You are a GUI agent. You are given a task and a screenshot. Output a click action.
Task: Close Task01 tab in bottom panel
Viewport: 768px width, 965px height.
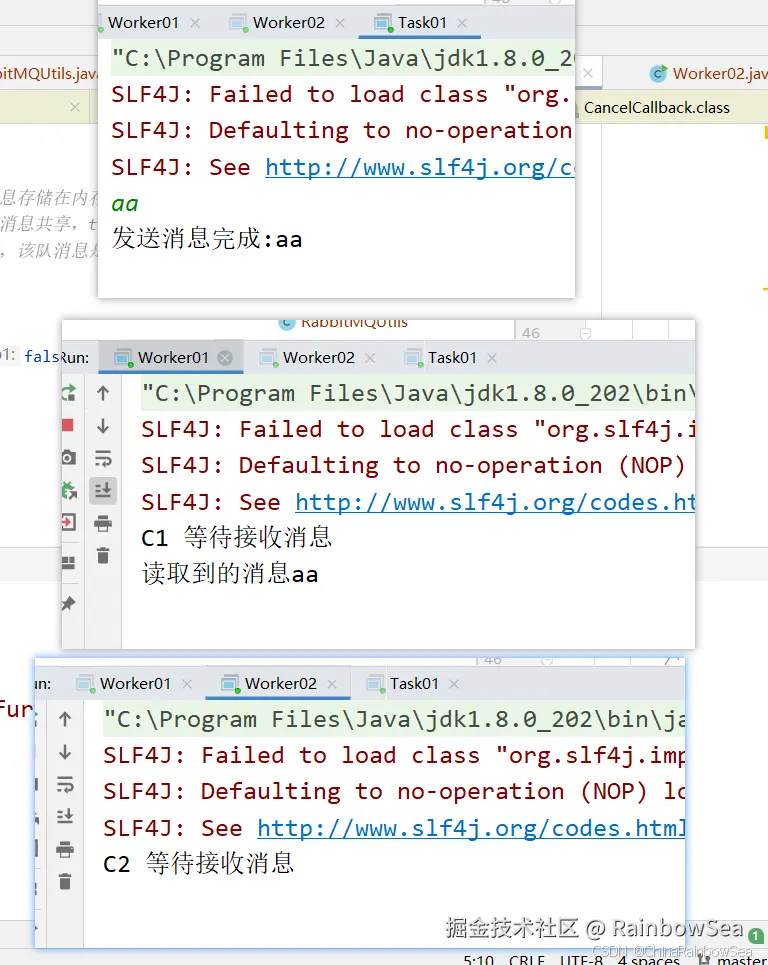pos(454,684)
